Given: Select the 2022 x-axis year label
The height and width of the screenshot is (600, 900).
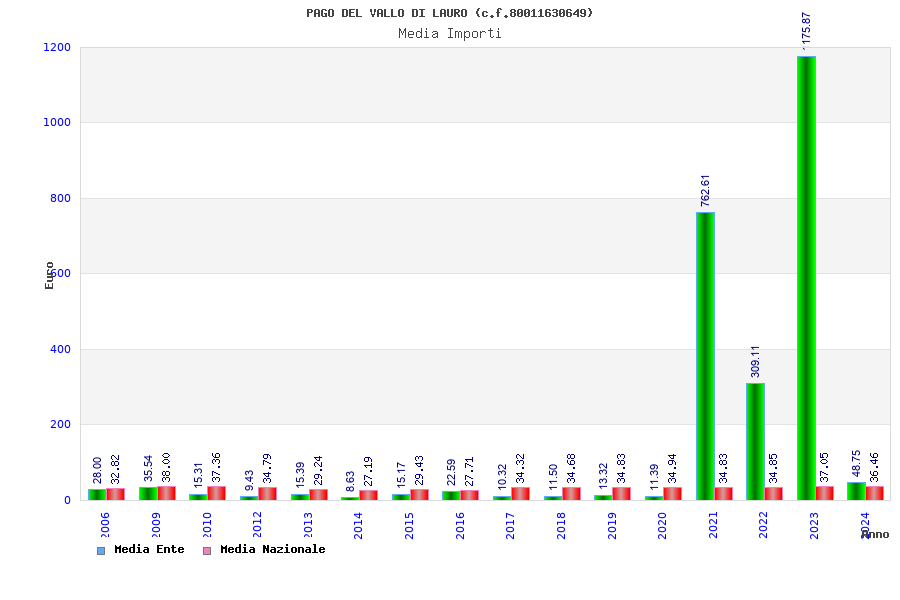Looking at the screenshot, I should (x=763, y=525).
